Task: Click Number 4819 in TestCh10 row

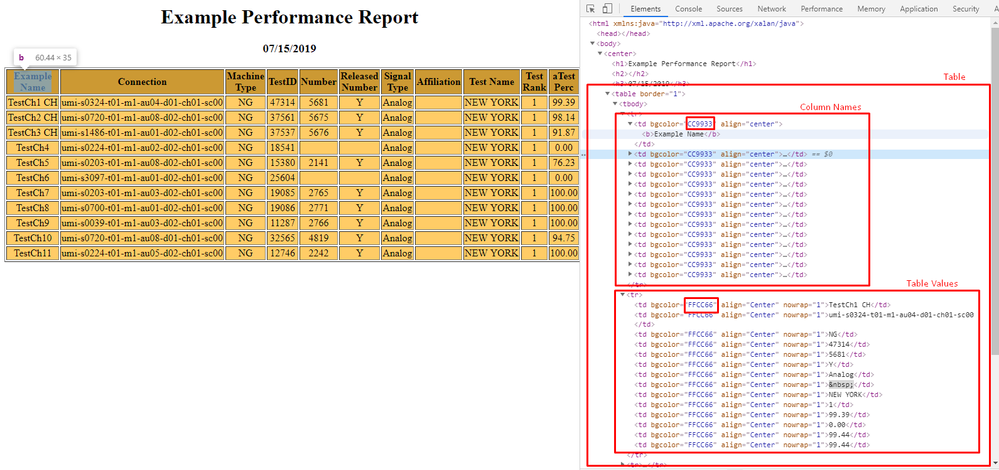Action: (319, 238)
